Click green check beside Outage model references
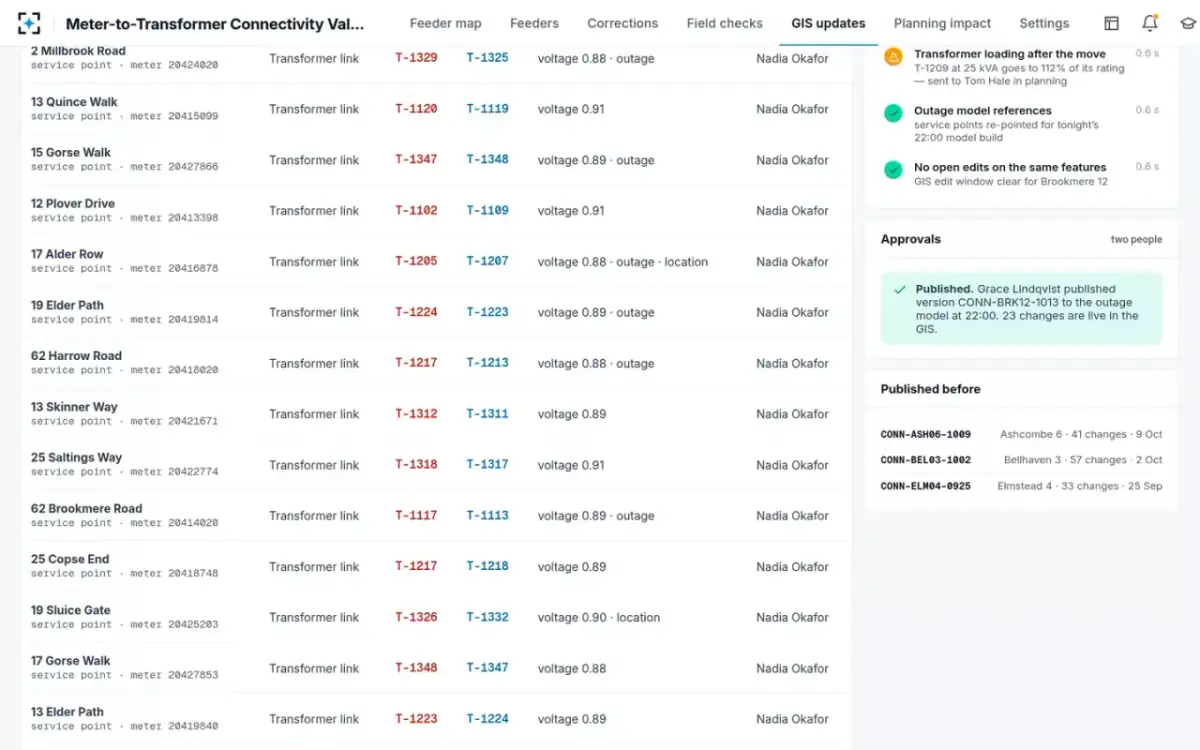This screenshot has width=1200, height=750. [x=893, y=114]
